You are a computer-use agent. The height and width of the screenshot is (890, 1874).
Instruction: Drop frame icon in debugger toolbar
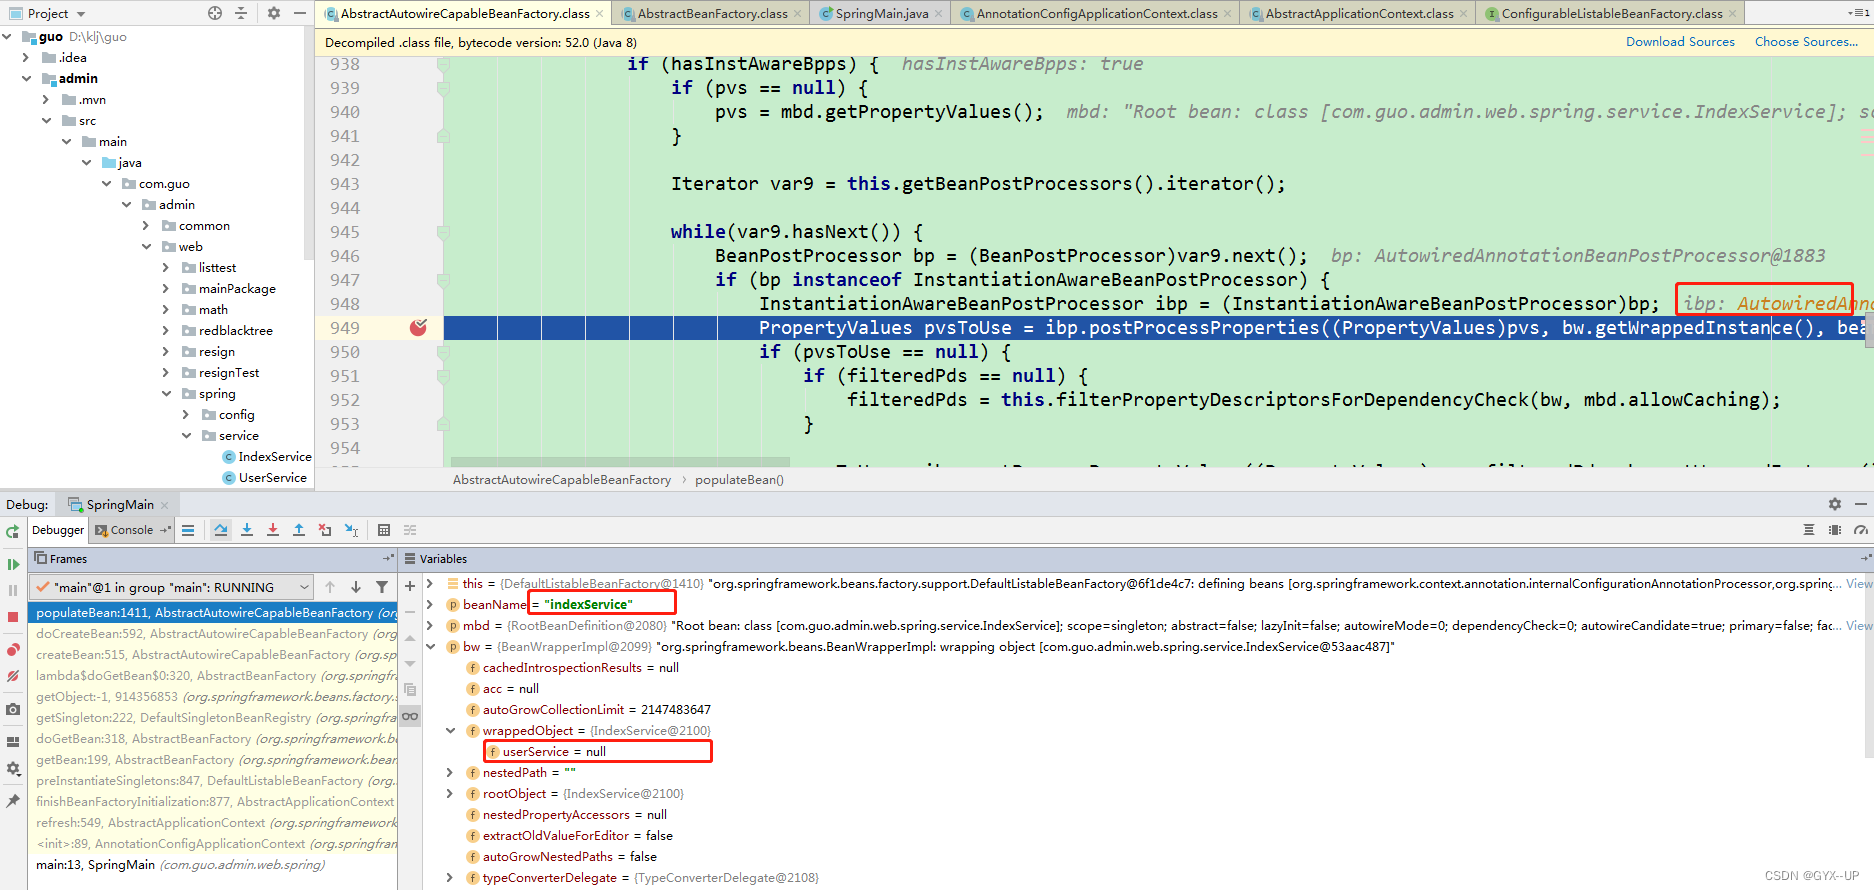pos(325,530)
